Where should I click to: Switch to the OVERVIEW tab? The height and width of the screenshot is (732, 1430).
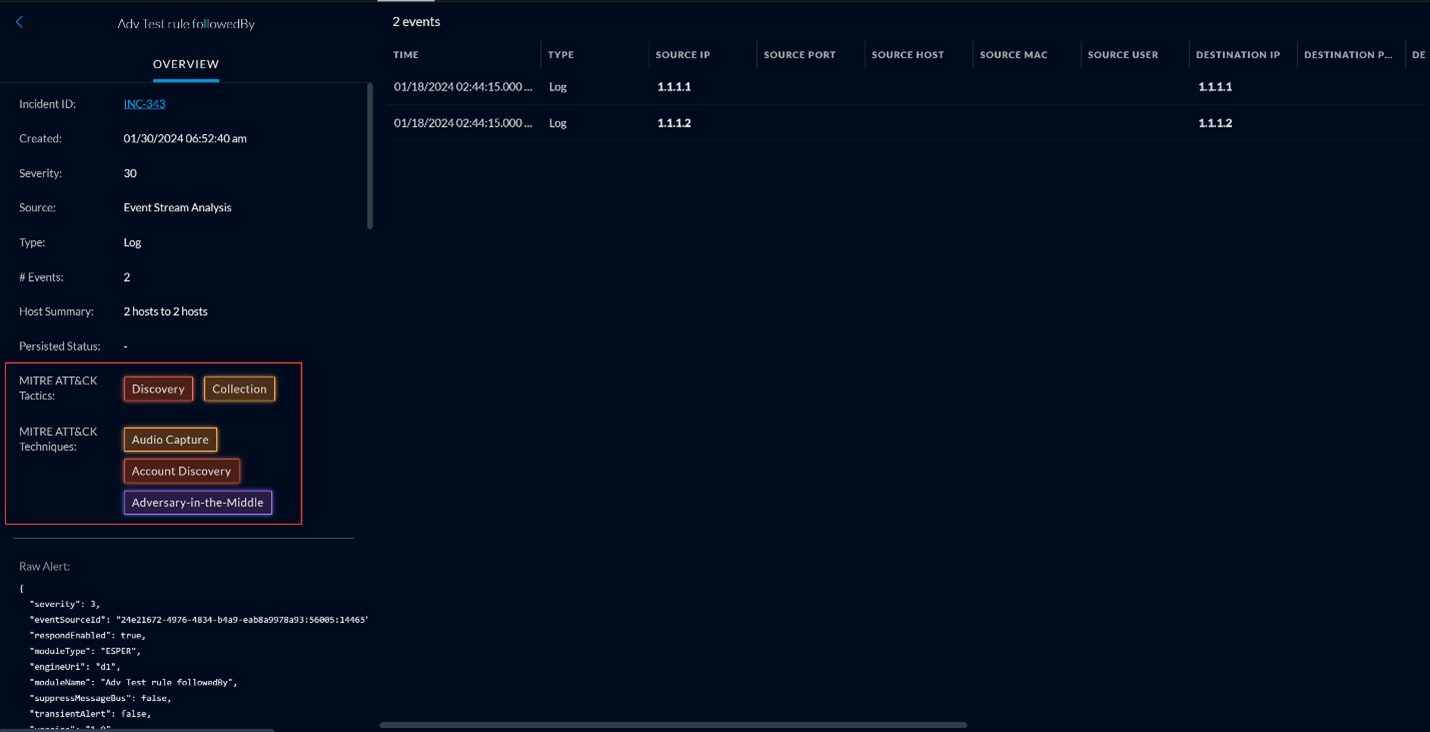[x=185, y=63]
